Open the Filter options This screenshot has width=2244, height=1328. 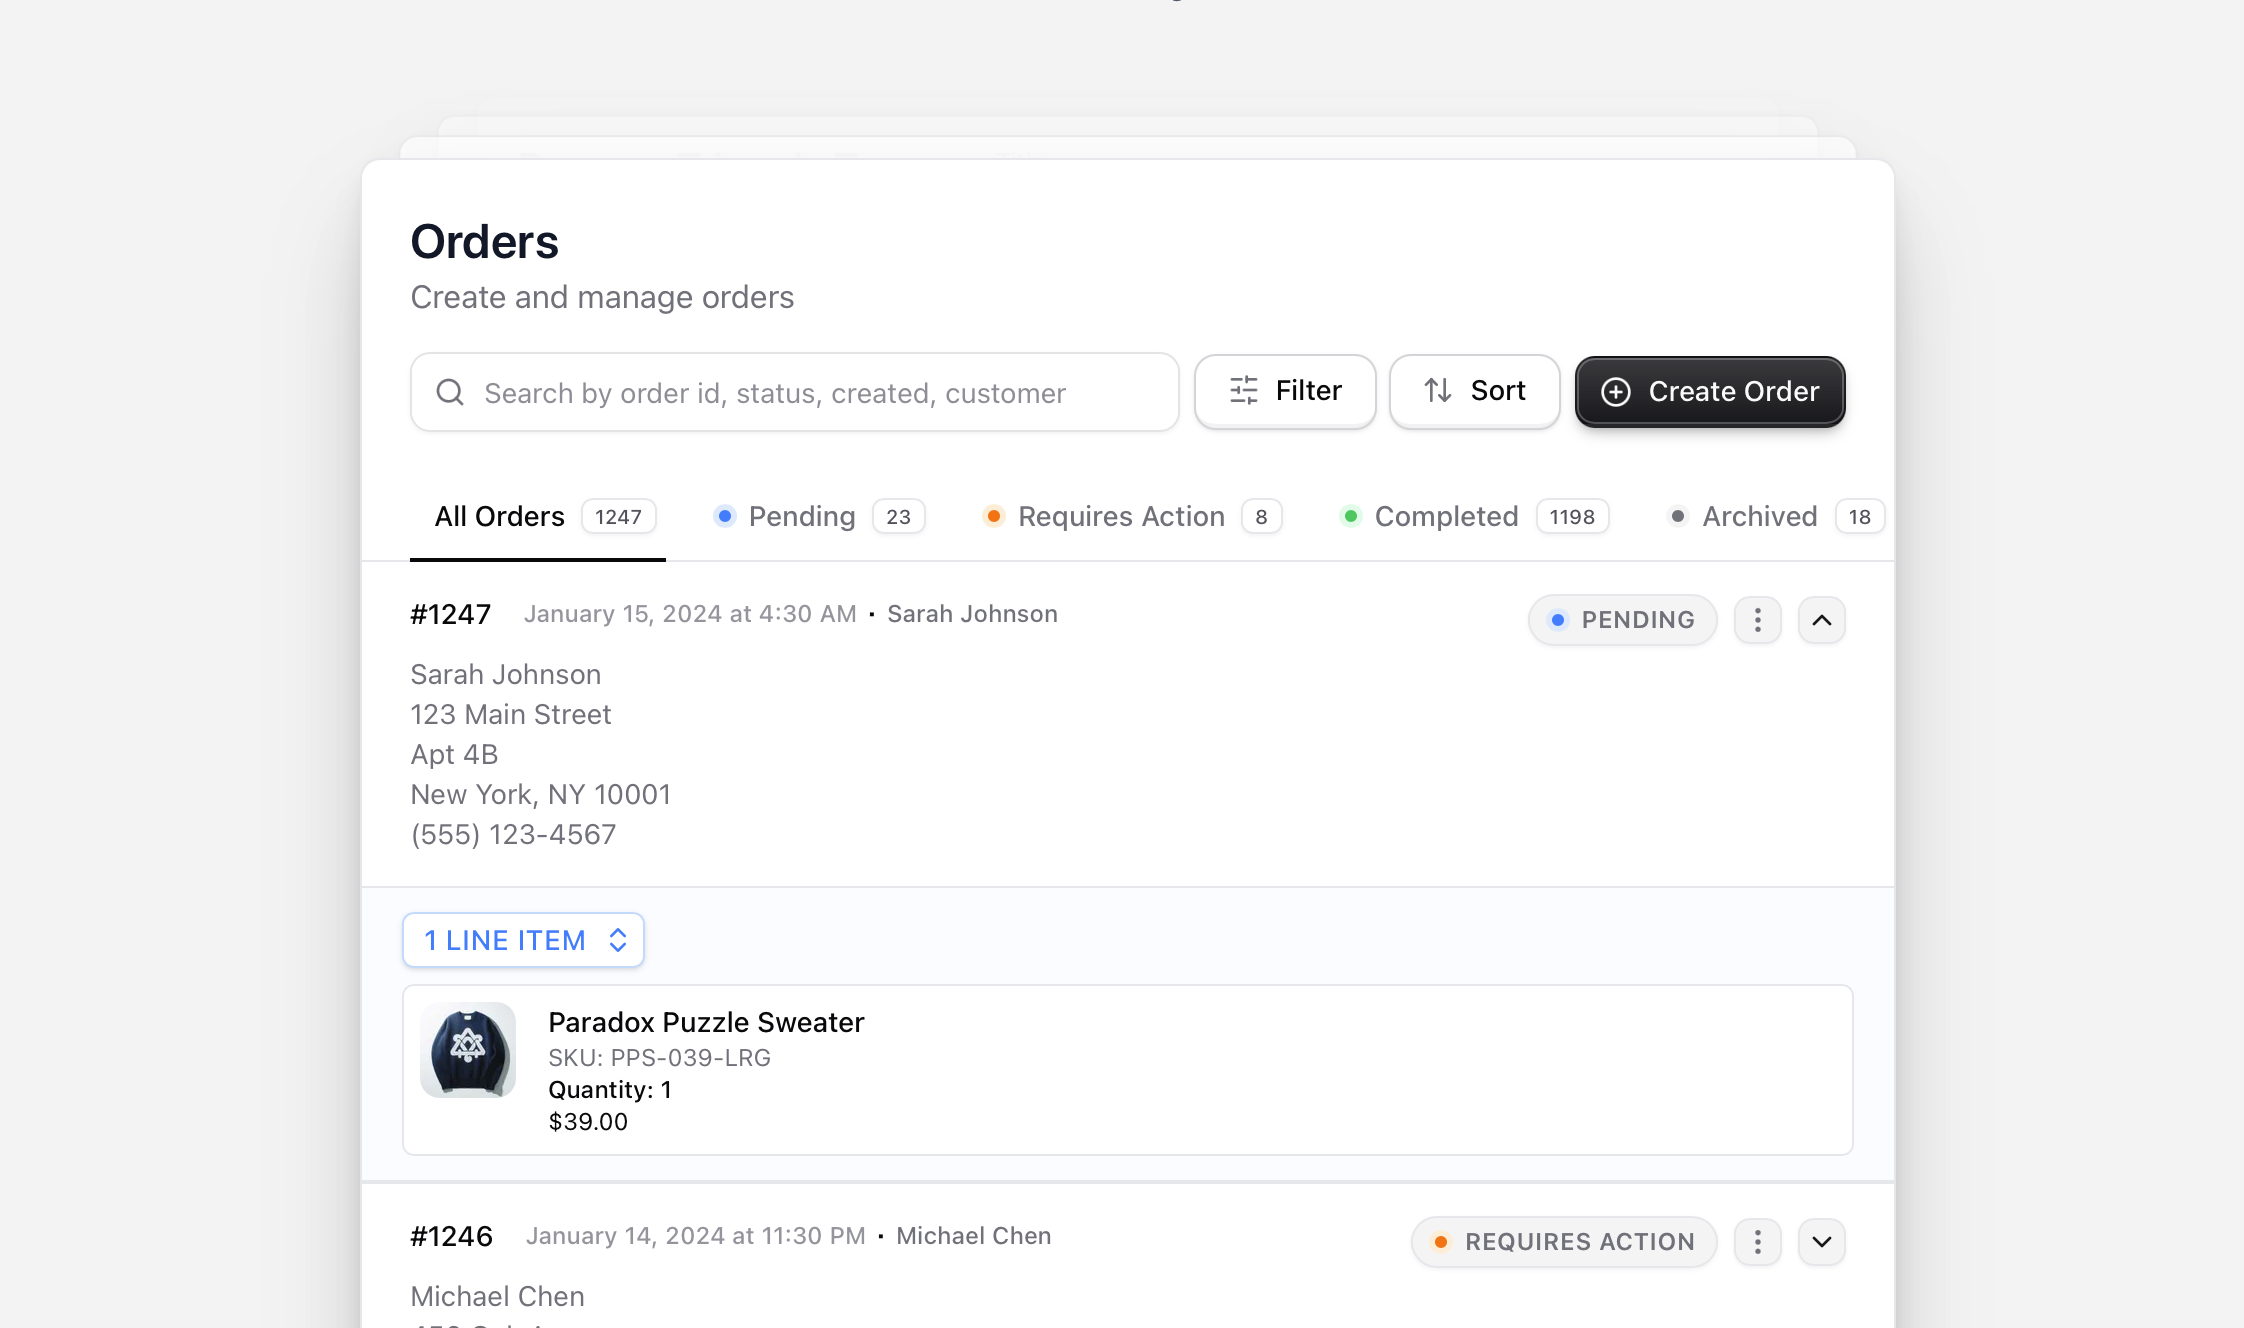click(1284, 391)
